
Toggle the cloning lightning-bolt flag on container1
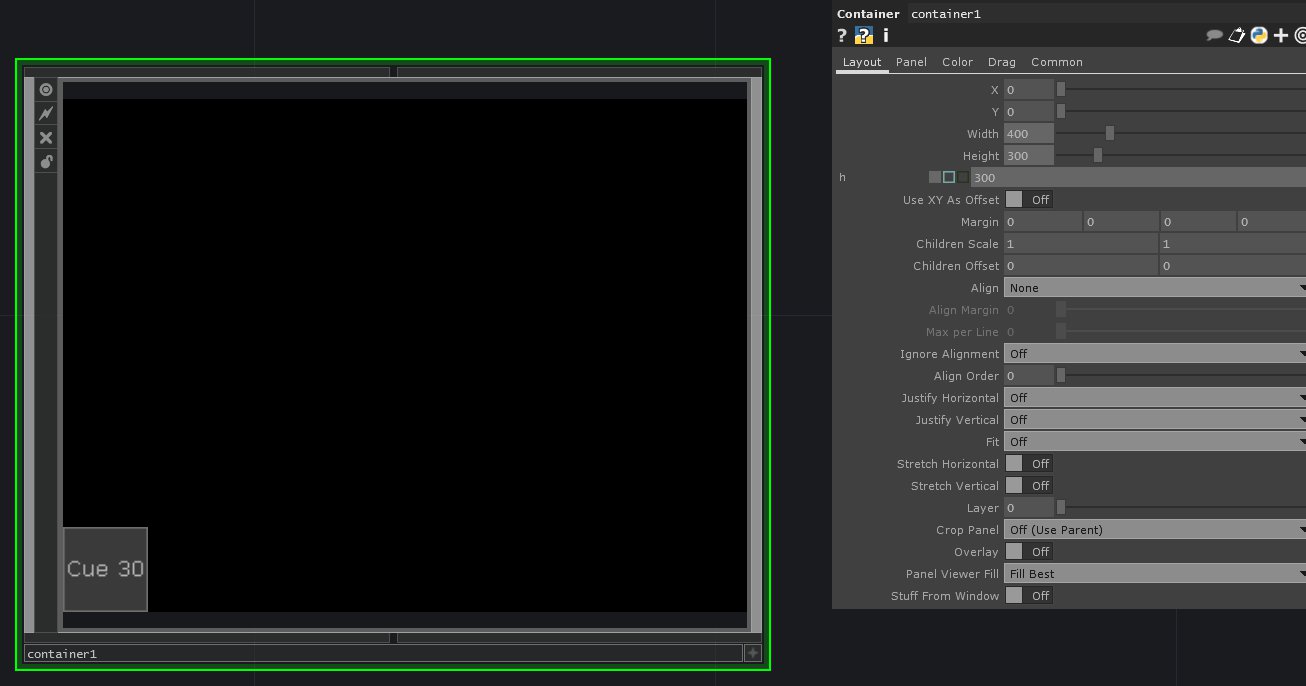pyautogui.click(x=46, y=114)
